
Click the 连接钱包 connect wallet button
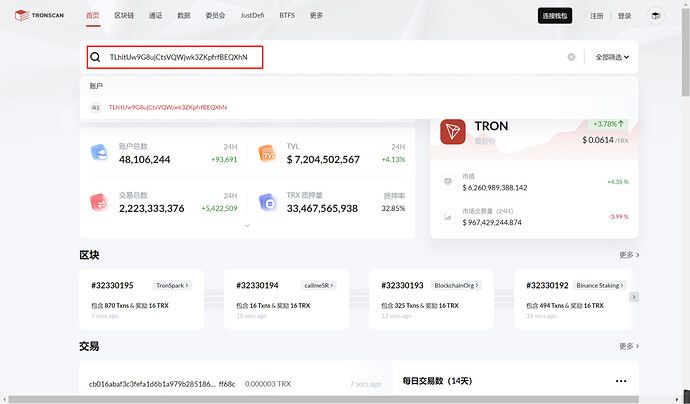(555, 16)
